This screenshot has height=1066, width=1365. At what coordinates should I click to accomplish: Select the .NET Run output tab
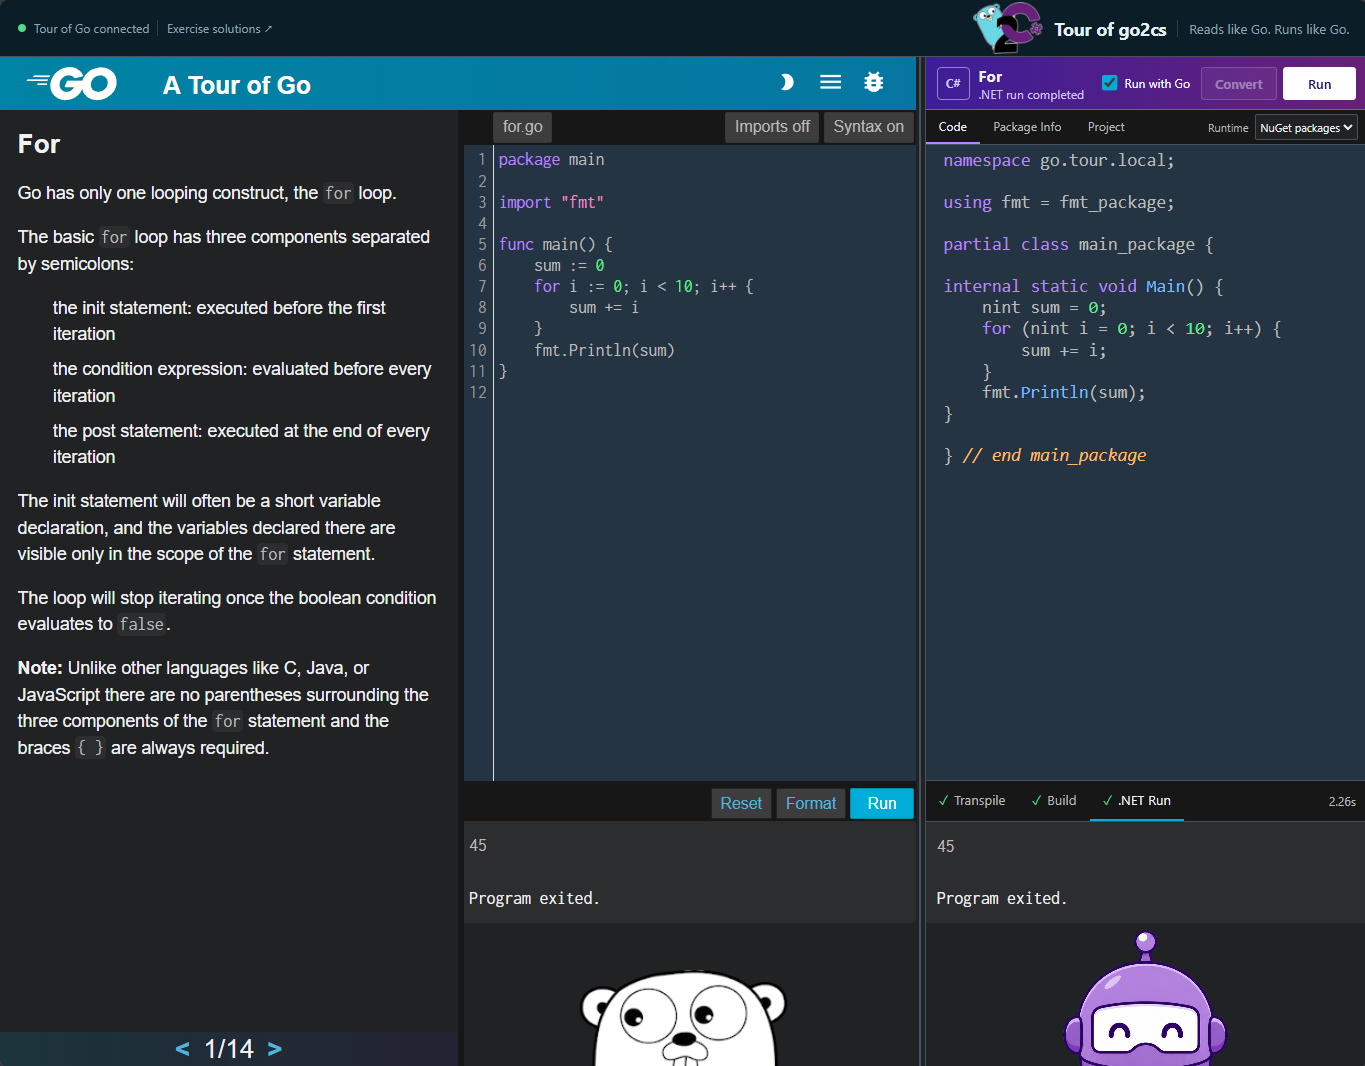tap(1137, 801)
